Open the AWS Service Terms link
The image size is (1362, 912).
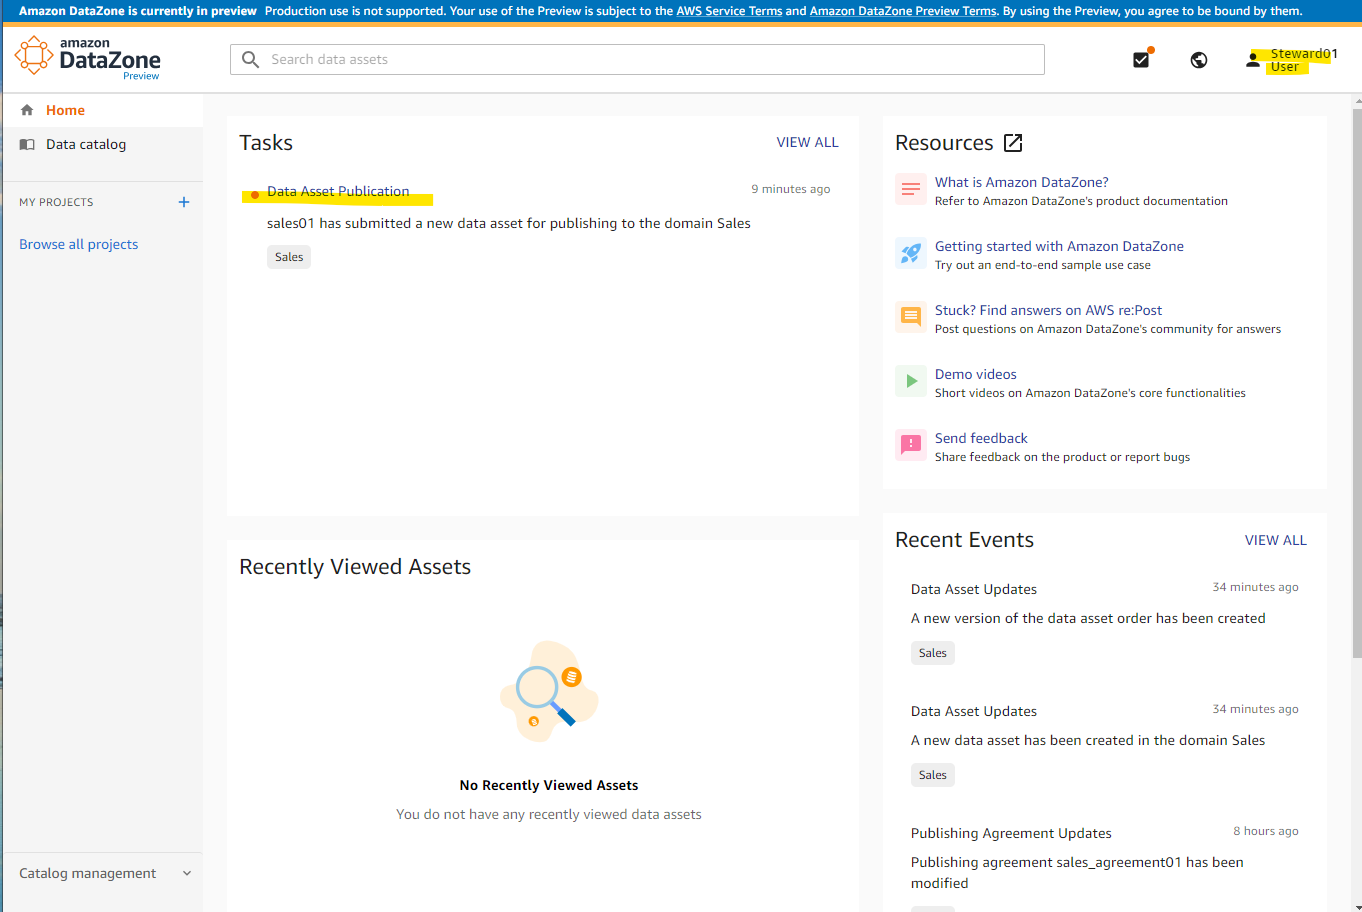coord(729,11)
